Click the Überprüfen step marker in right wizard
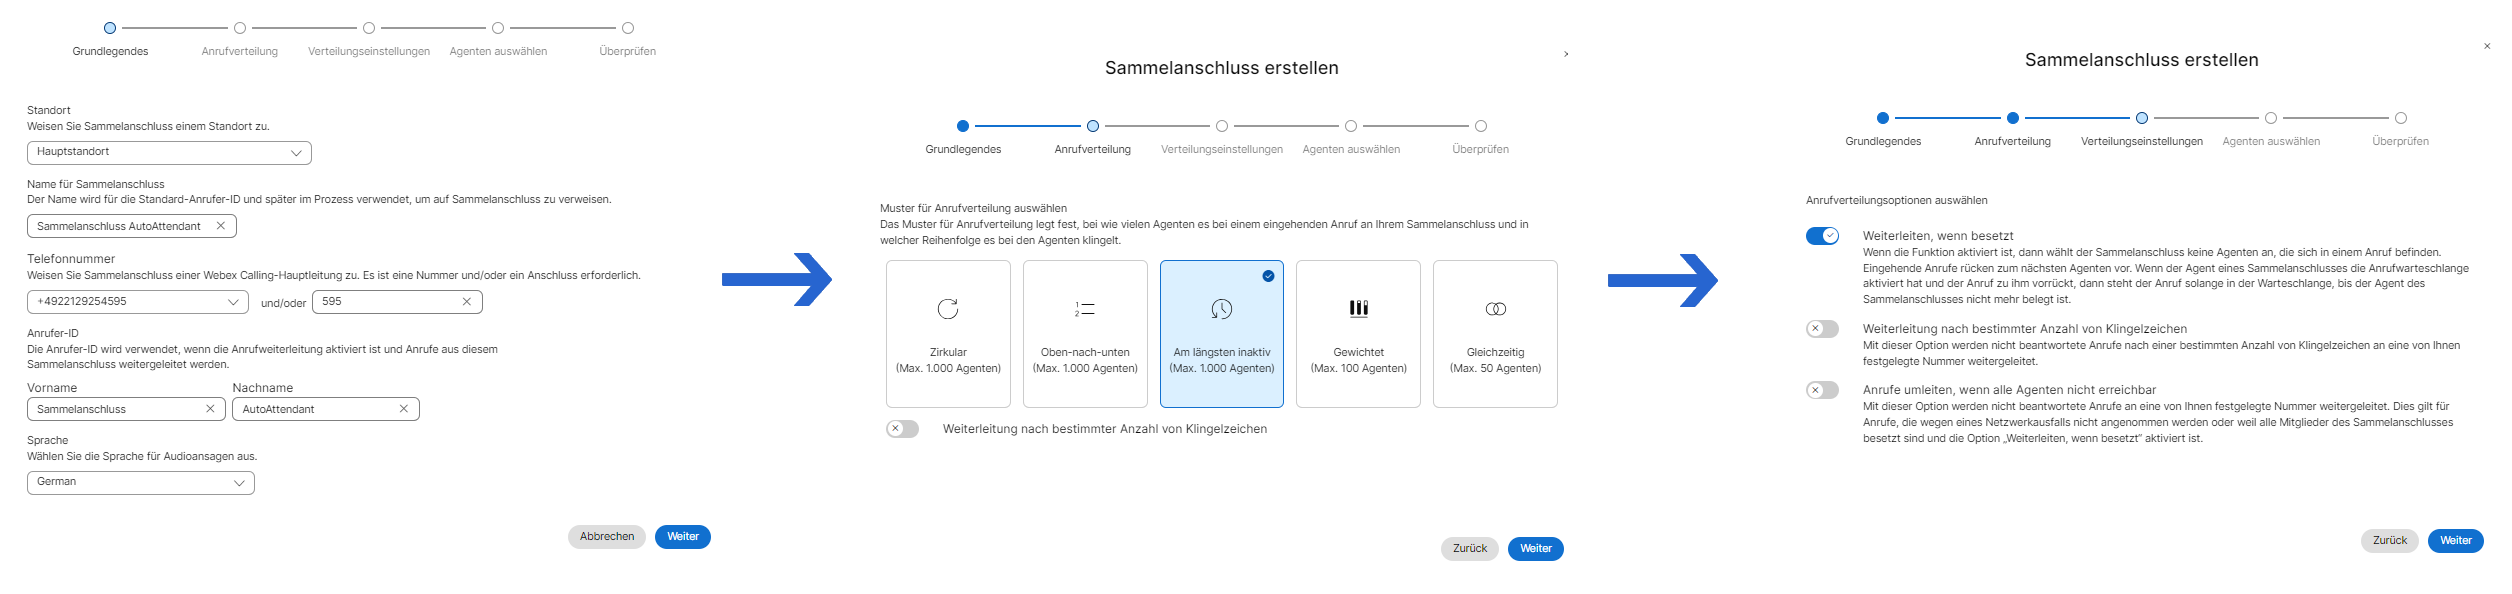This screenshot has width=2512, height=594. point(2400,118)
